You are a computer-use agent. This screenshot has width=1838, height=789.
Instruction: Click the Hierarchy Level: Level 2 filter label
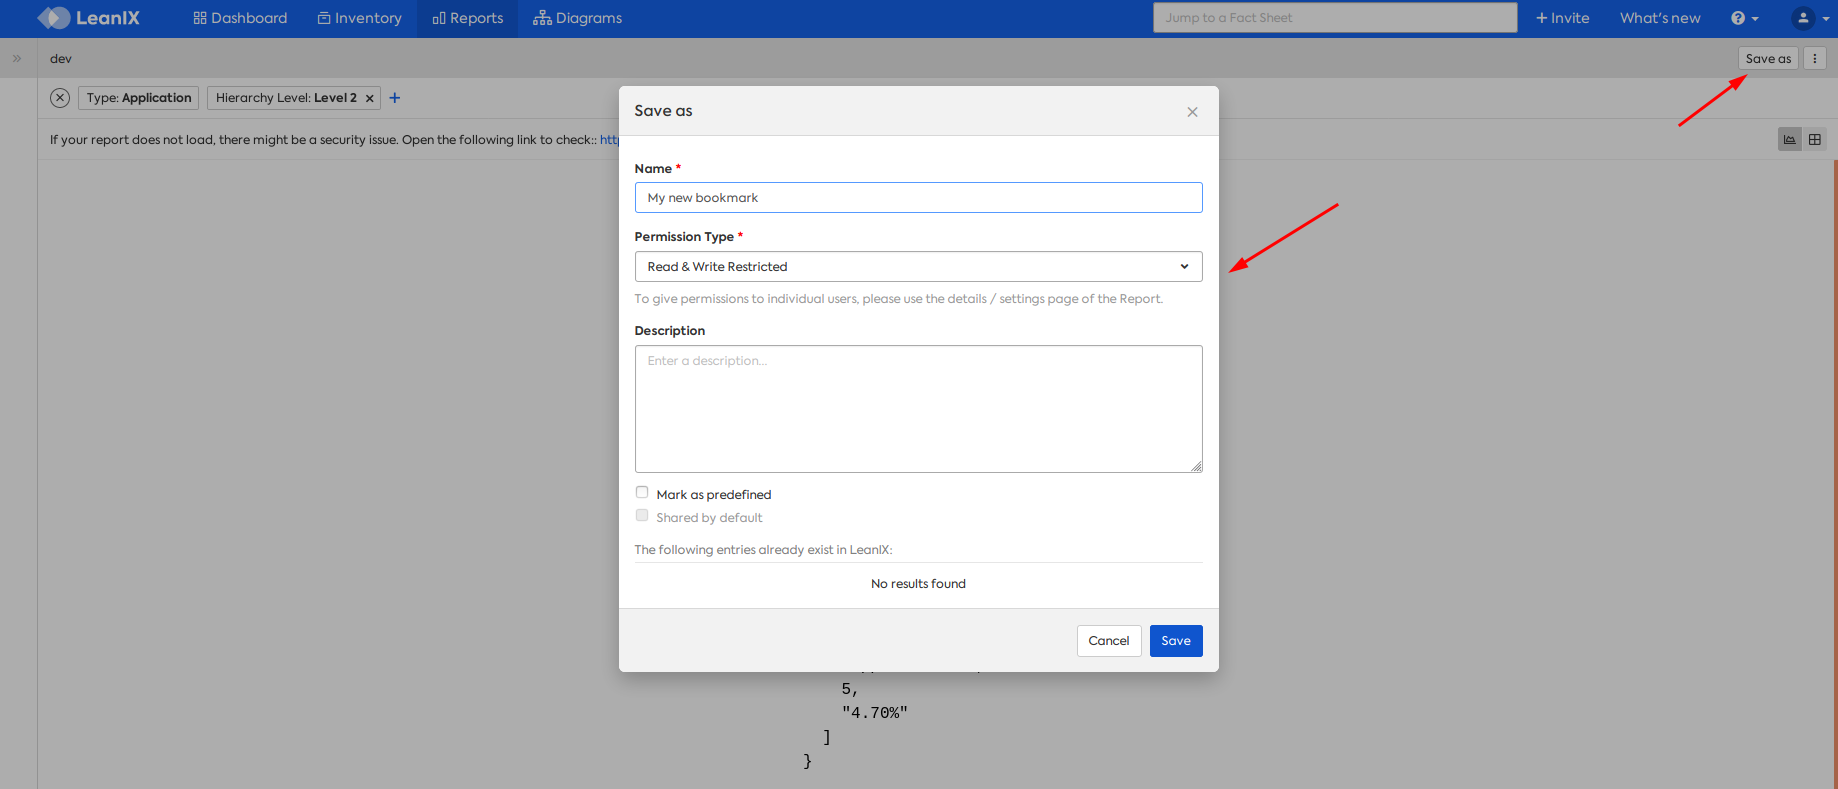click(286, 98)
